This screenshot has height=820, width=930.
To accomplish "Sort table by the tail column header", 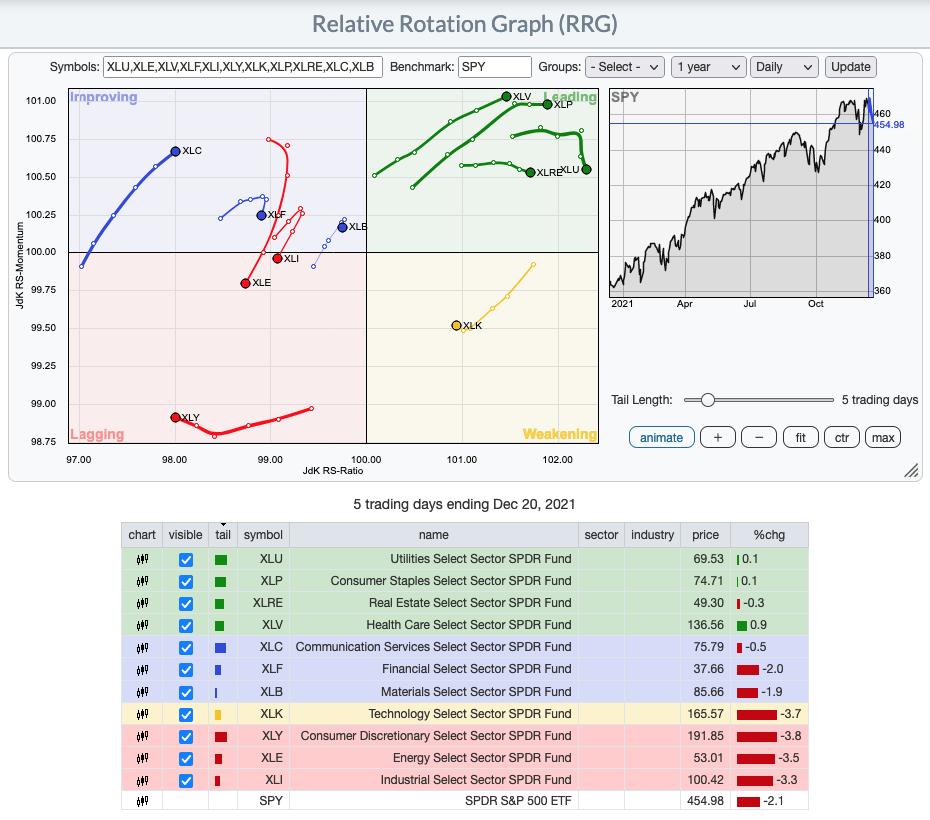I will coord(223,535).
